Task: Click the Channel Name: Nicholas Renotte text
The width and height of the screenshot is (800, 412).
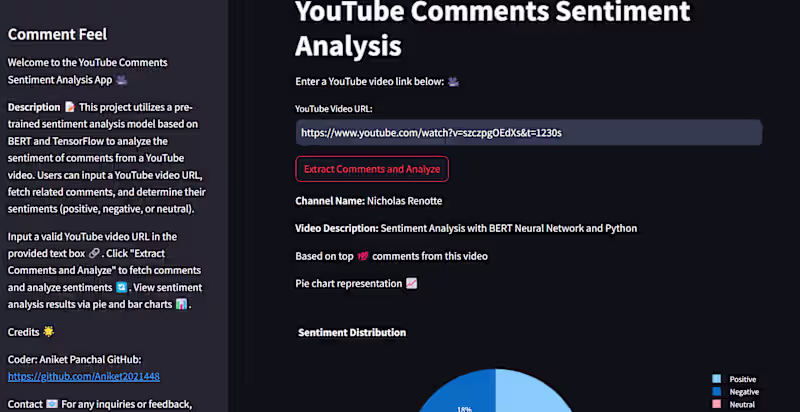Action: click(369, 201)
